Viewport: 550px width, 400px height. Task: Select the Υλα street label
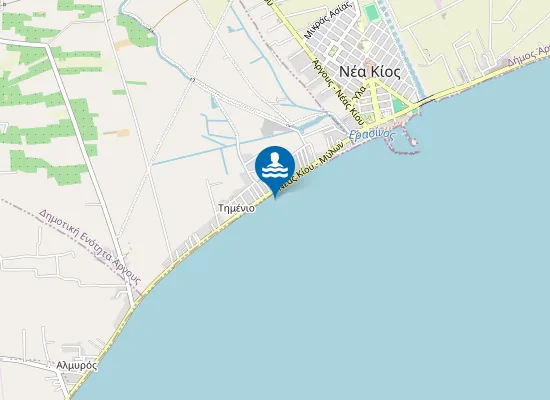361,92
